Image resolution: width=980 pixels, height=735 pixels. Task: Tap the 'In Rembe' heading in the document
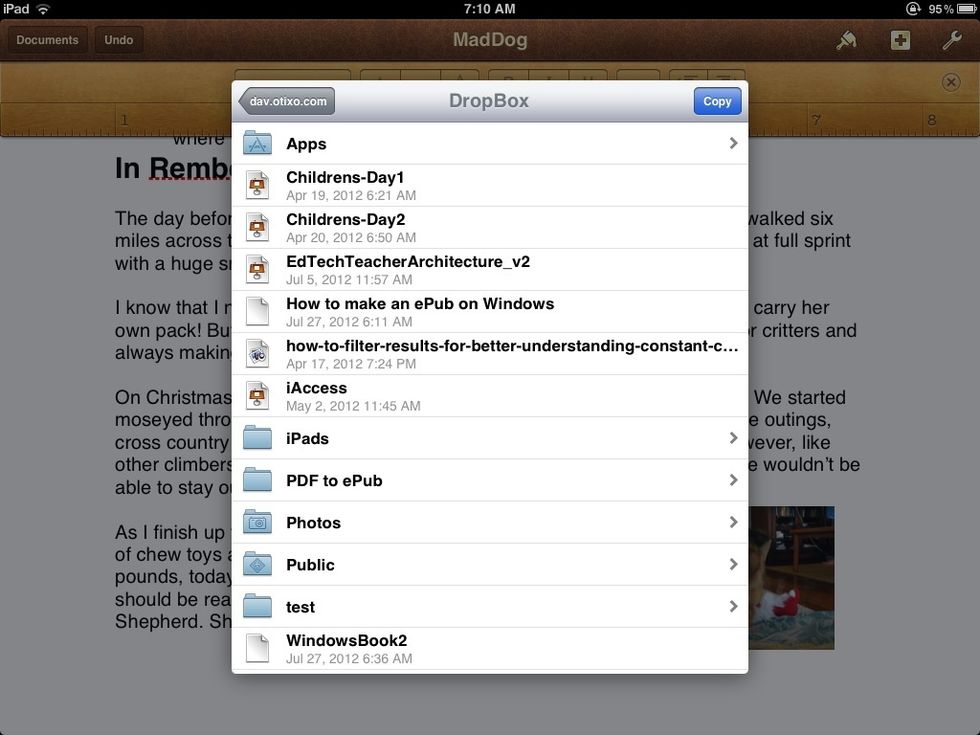173,168
